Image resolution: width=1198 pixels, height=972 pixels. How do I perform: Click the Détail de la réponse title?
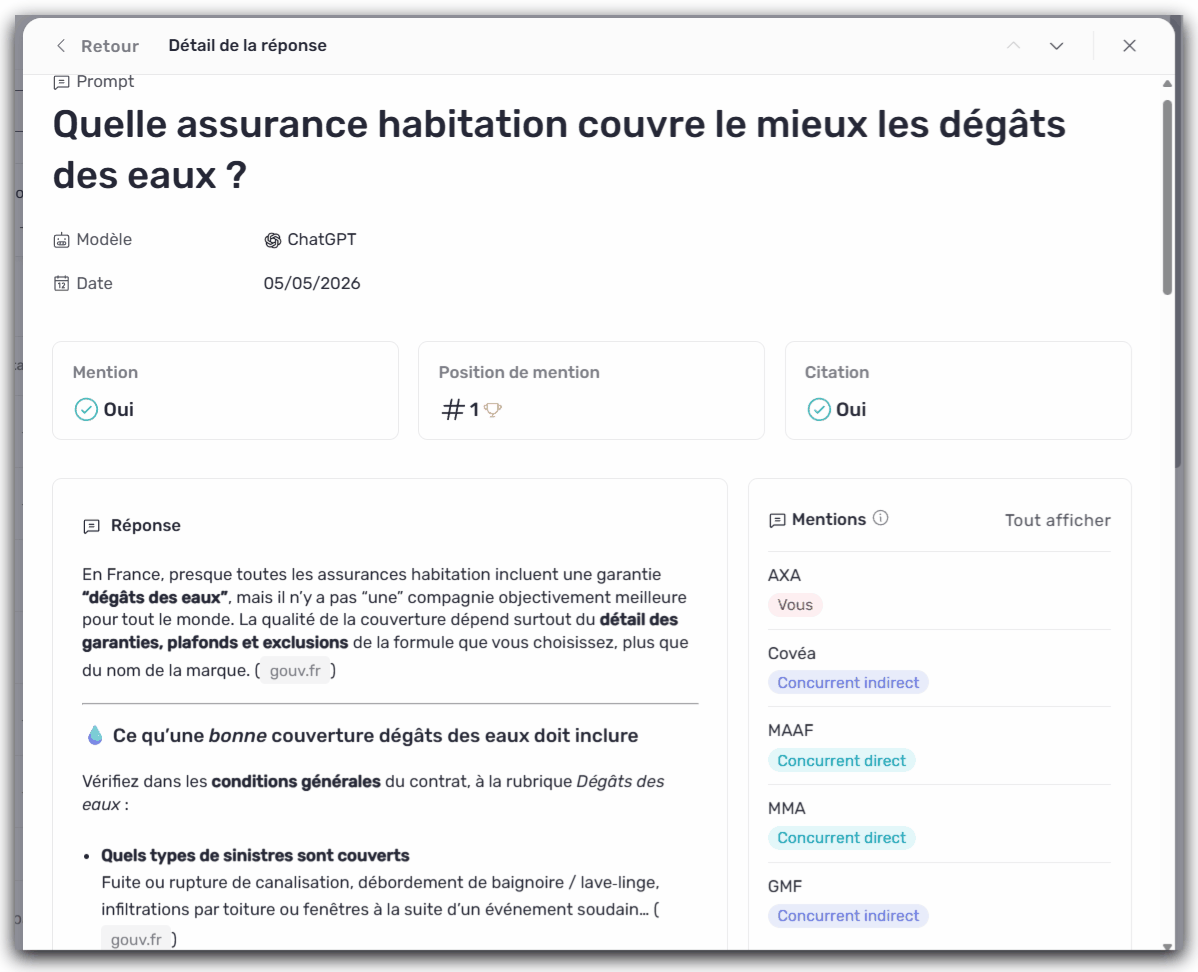pyautogui.click(x=248, y=46)
